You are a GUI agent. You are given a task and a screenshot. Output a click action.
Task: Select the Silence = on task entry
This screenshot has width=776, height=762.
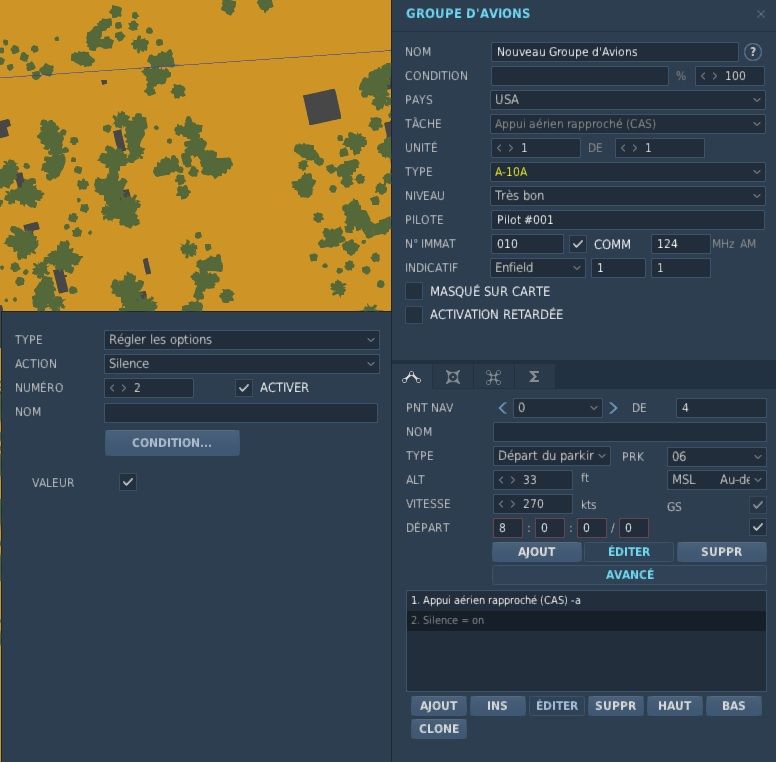coord(586,621)
